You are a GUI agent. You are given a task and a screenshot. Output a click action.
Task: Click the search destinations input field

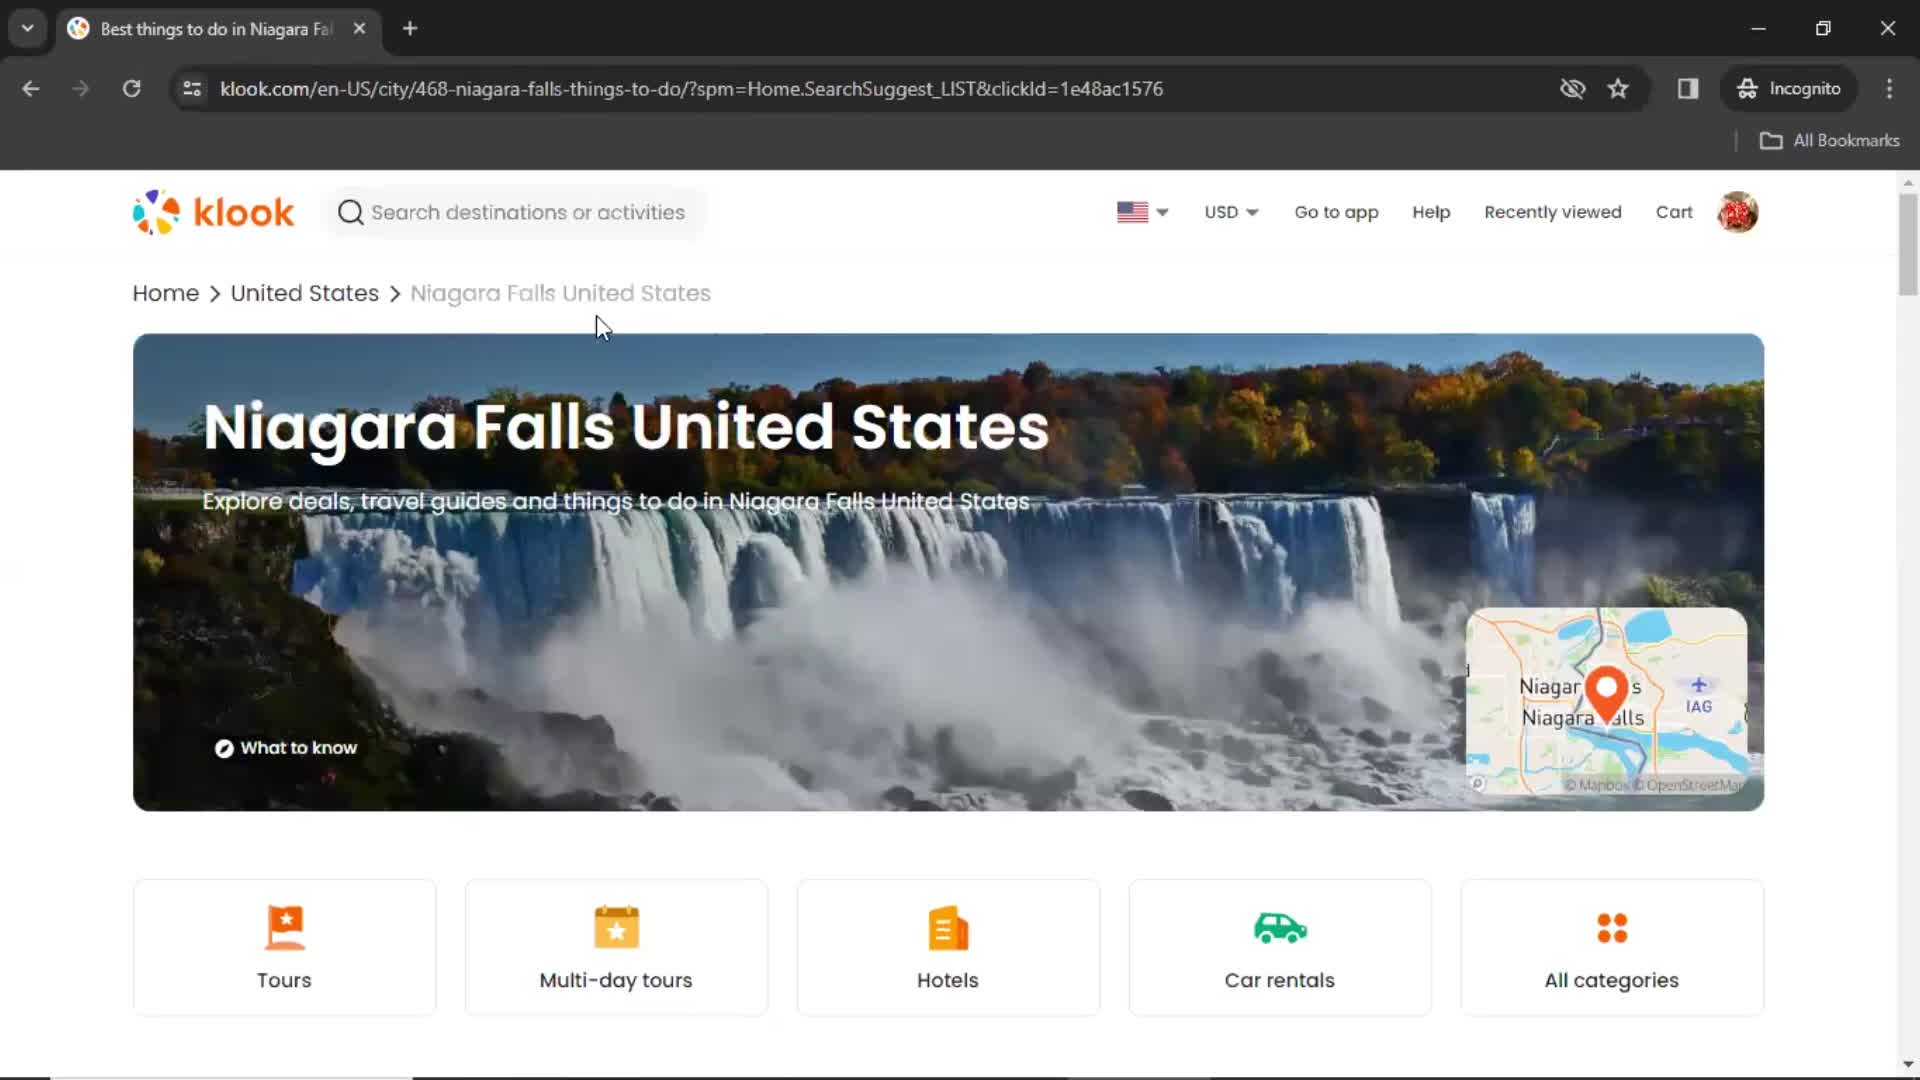(x=525, y=212)
